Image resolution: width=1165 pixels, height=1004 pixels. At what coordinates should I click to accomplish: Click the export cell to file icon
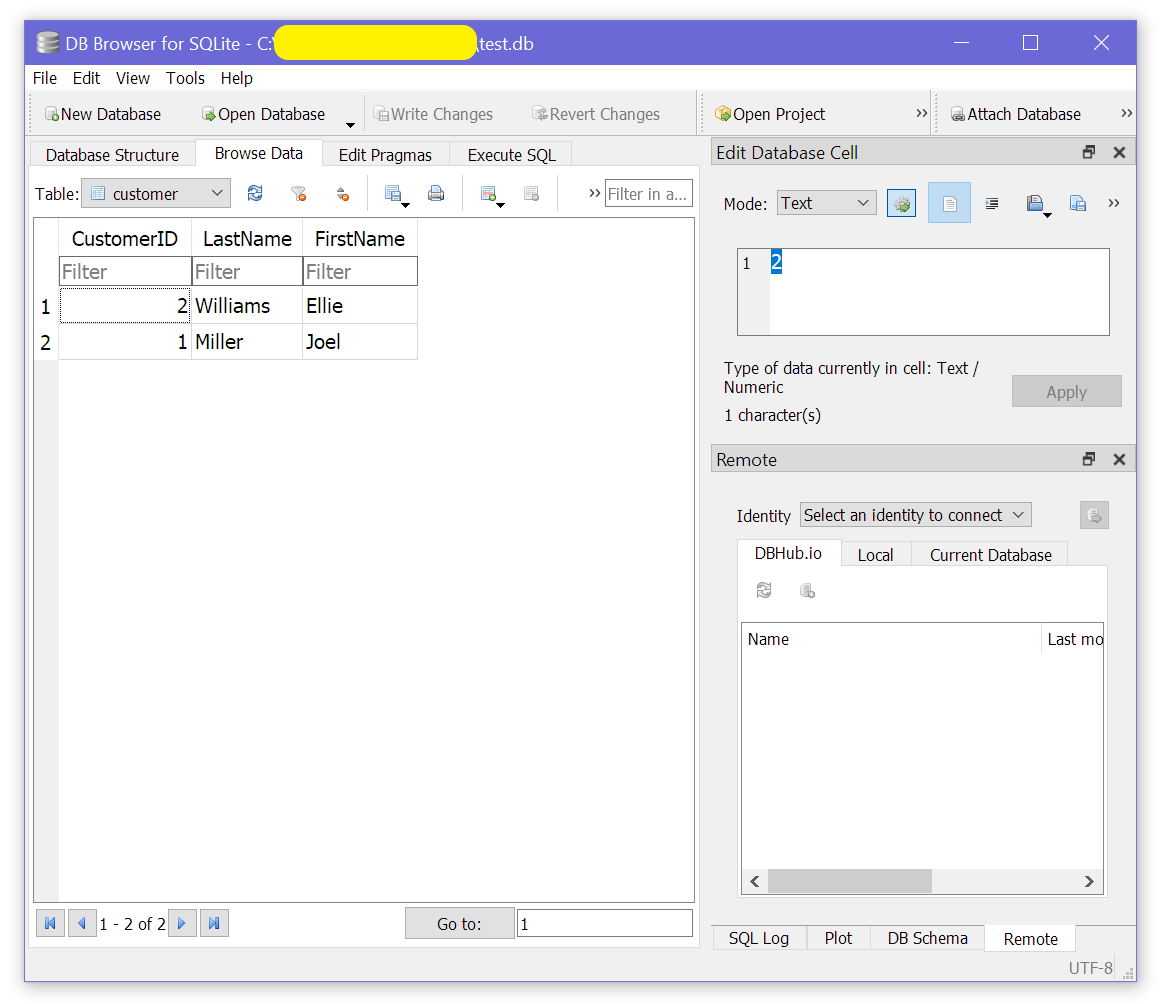point(1077,204)
